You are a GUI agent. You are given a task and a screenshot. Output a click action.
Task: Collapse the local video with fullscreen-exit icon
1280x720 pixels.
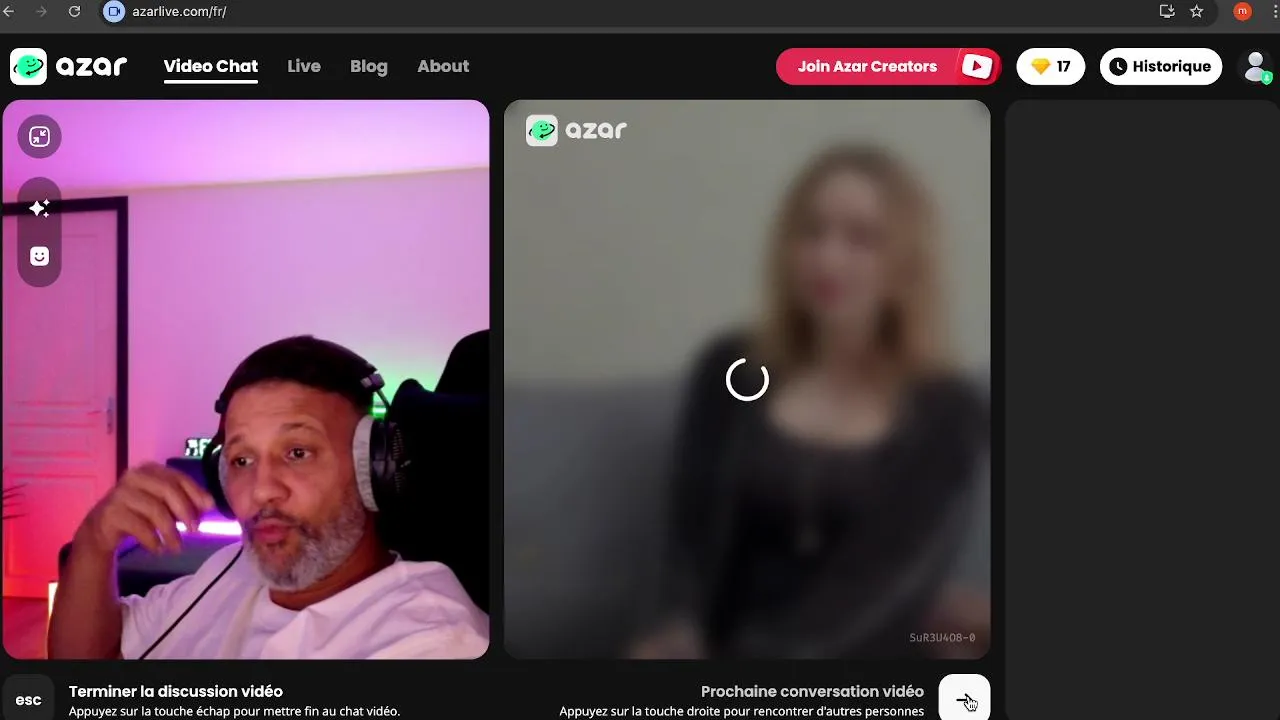[x=39, y=136]
